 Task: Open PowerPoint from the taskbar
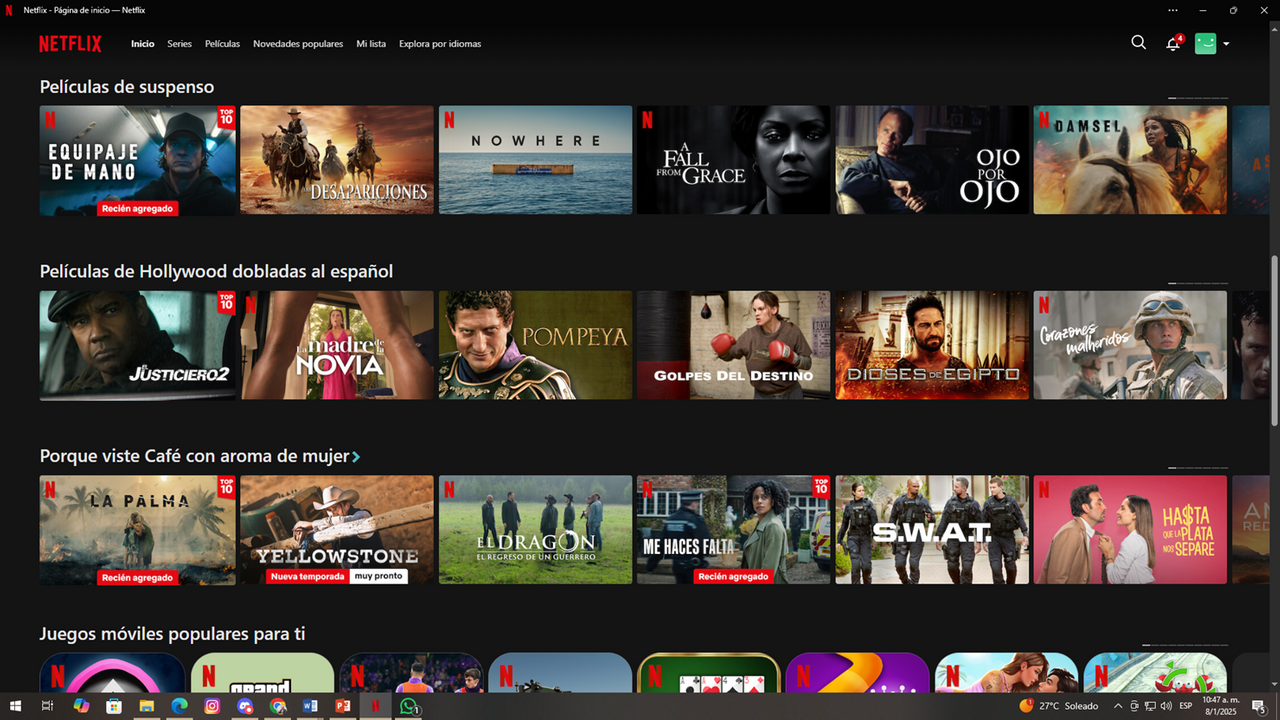click(x=343, y=706)
